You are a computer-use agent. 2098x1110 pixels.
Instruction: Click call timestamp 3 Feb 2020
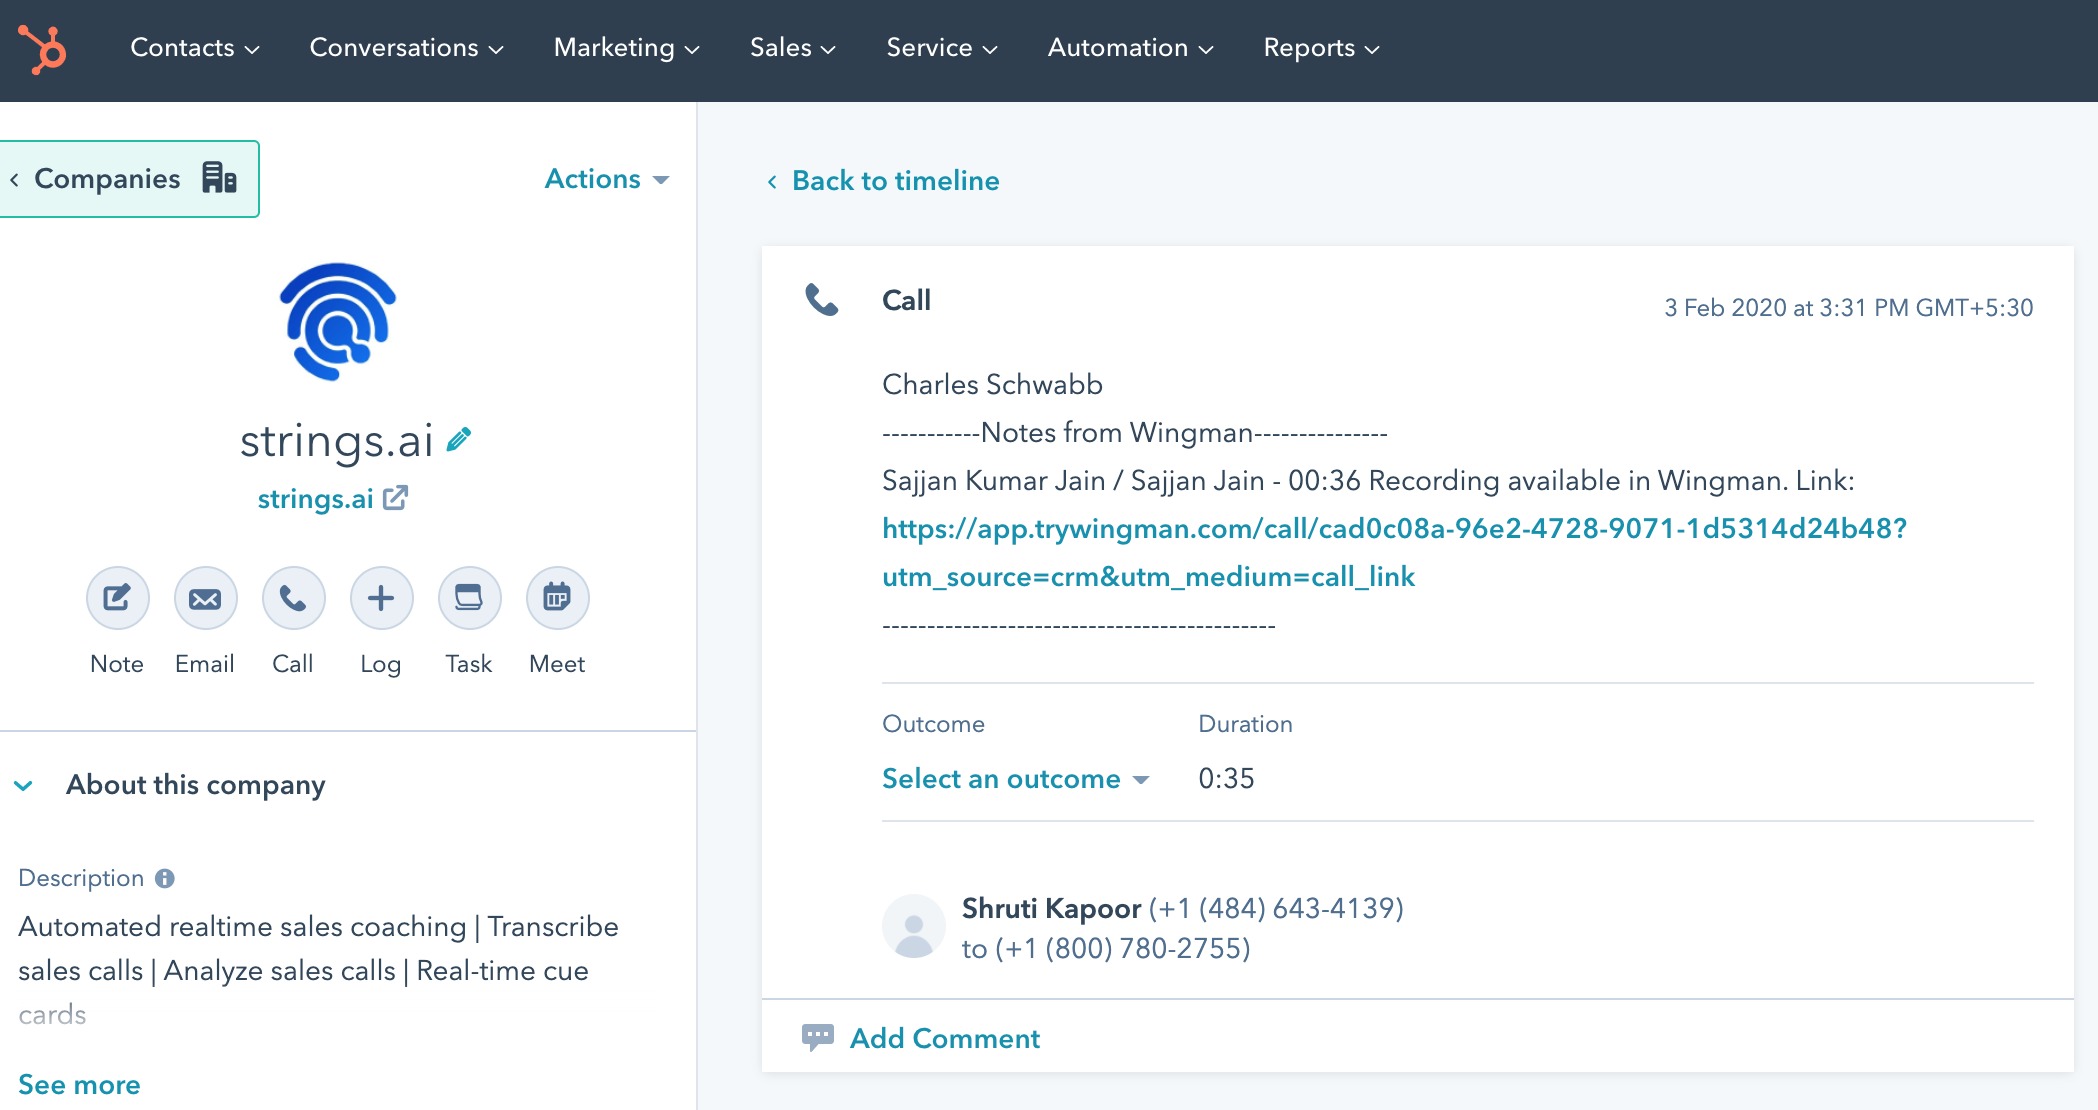click(1848, 308)
